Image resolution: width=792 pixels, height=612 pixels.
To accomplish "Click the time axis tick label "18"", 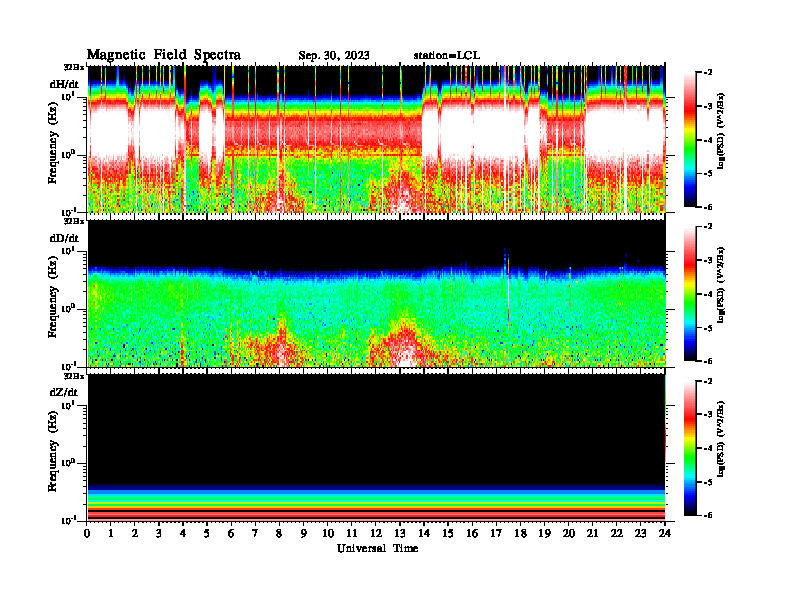I will 520,533.
